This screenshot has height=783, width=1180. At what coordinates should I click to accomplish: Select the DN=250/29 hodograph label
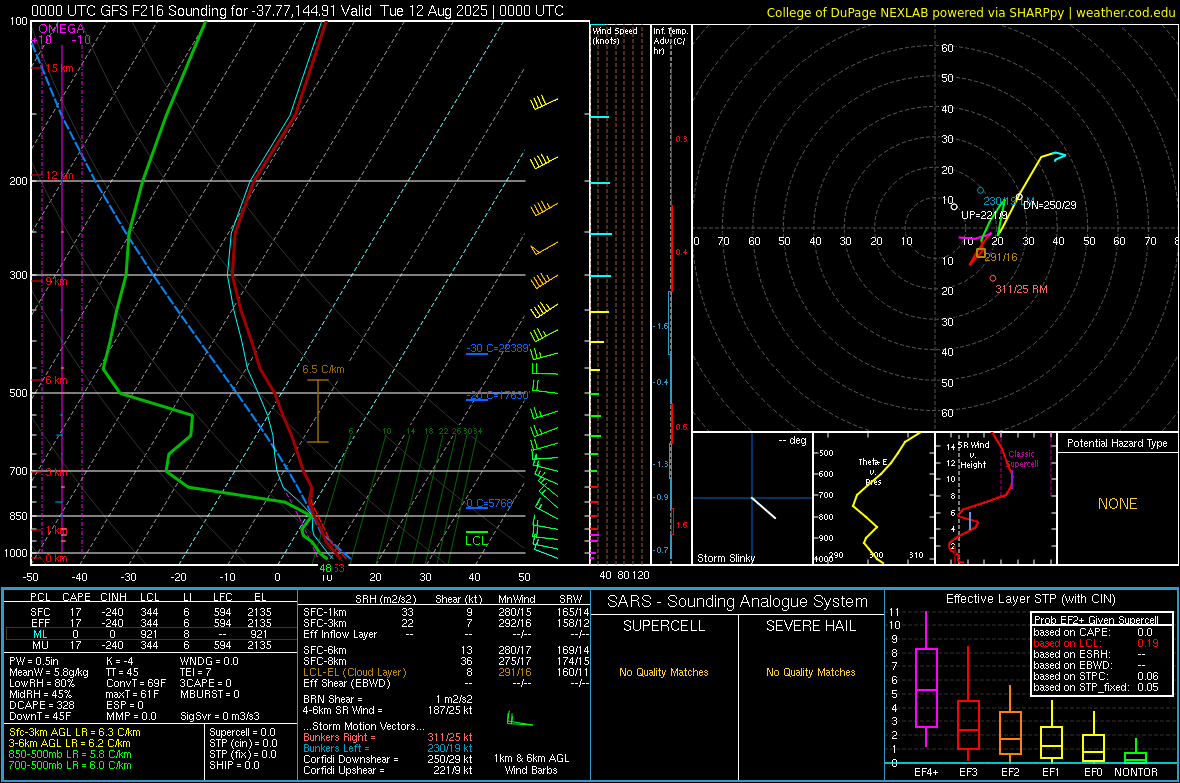(1050, 205)
